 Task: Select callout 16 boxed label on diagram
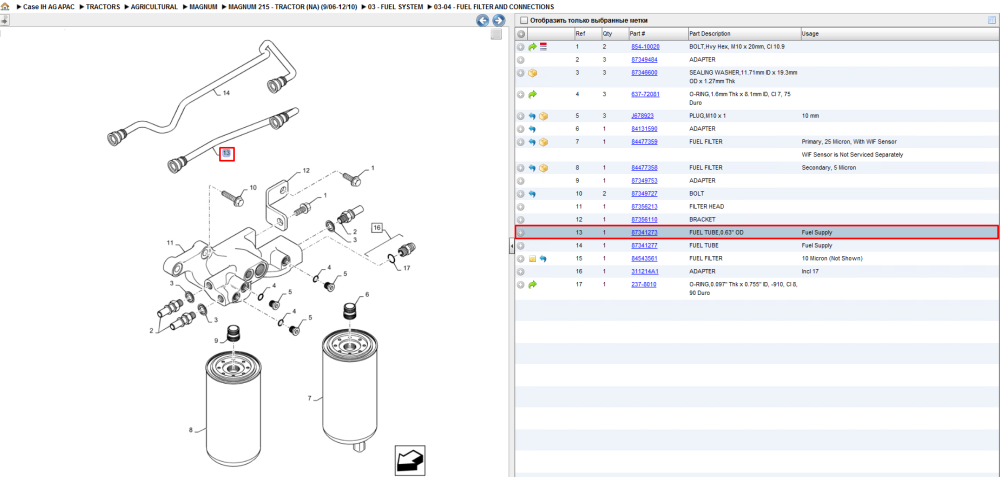377,228
